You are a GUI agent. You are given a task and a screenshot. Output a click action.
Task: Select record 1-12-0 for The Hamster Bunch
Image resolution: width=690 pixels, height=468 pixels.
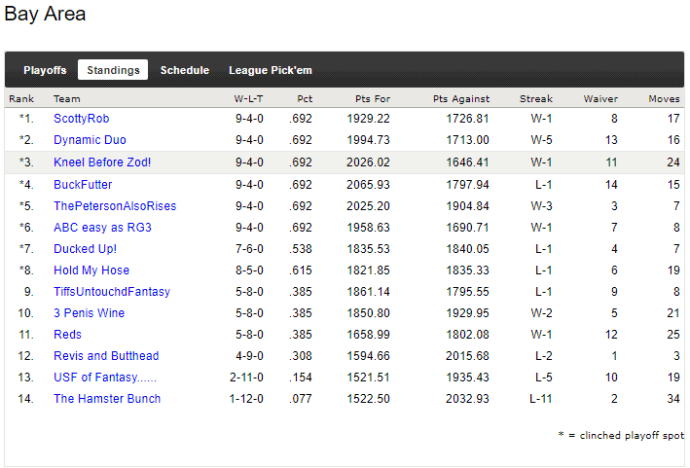pyautogui.click(x=246, y=399)
